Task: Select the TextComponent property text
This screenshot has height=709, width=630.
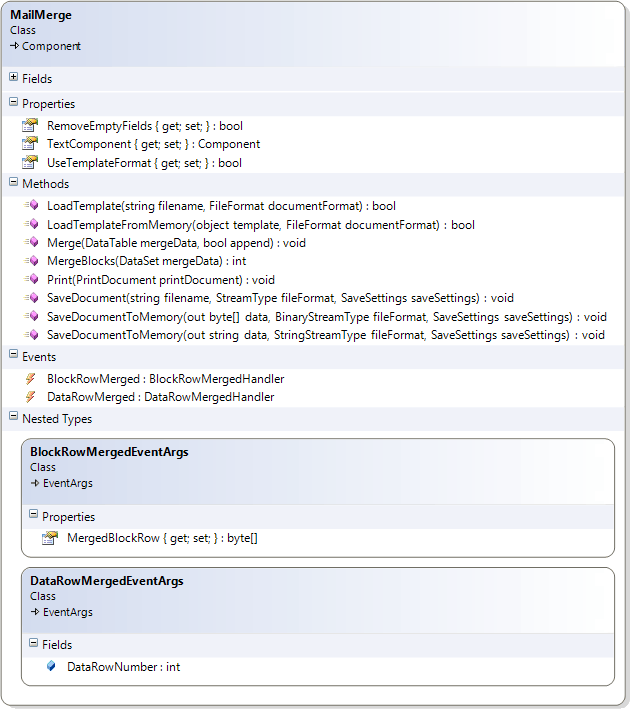Action: (153, 144)
